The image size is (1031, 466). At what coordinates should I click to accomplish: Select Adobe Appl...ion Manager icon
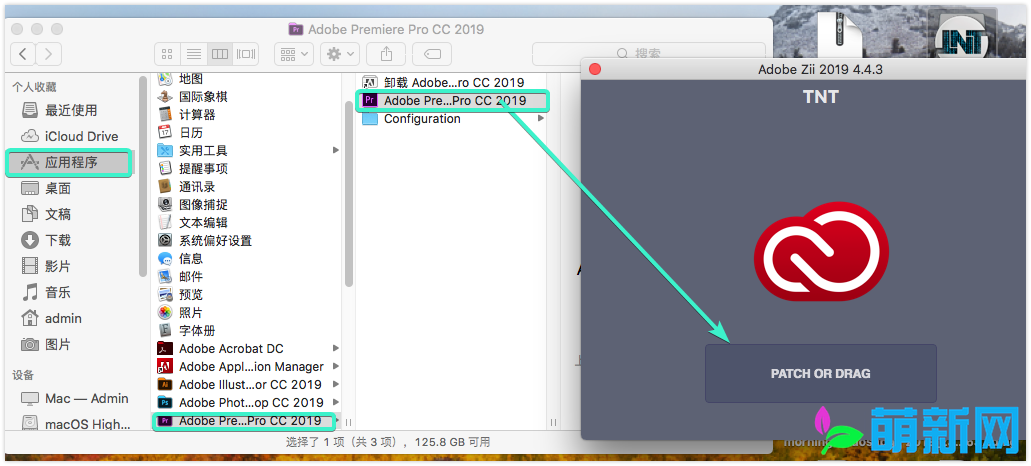tap(165, 366)
